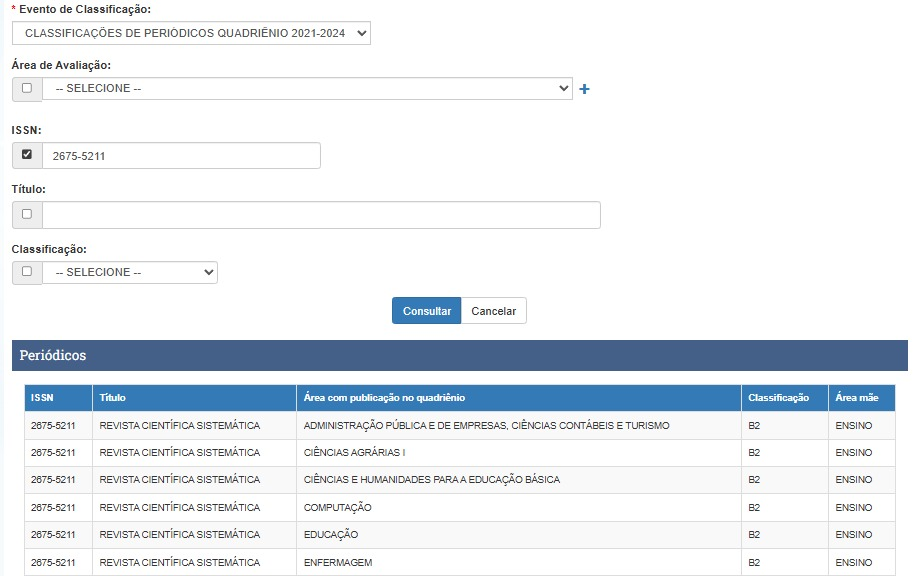Expand the Área de Avaliação select list
The width and height of the screenshot is (914, 576).
[307, 88]
